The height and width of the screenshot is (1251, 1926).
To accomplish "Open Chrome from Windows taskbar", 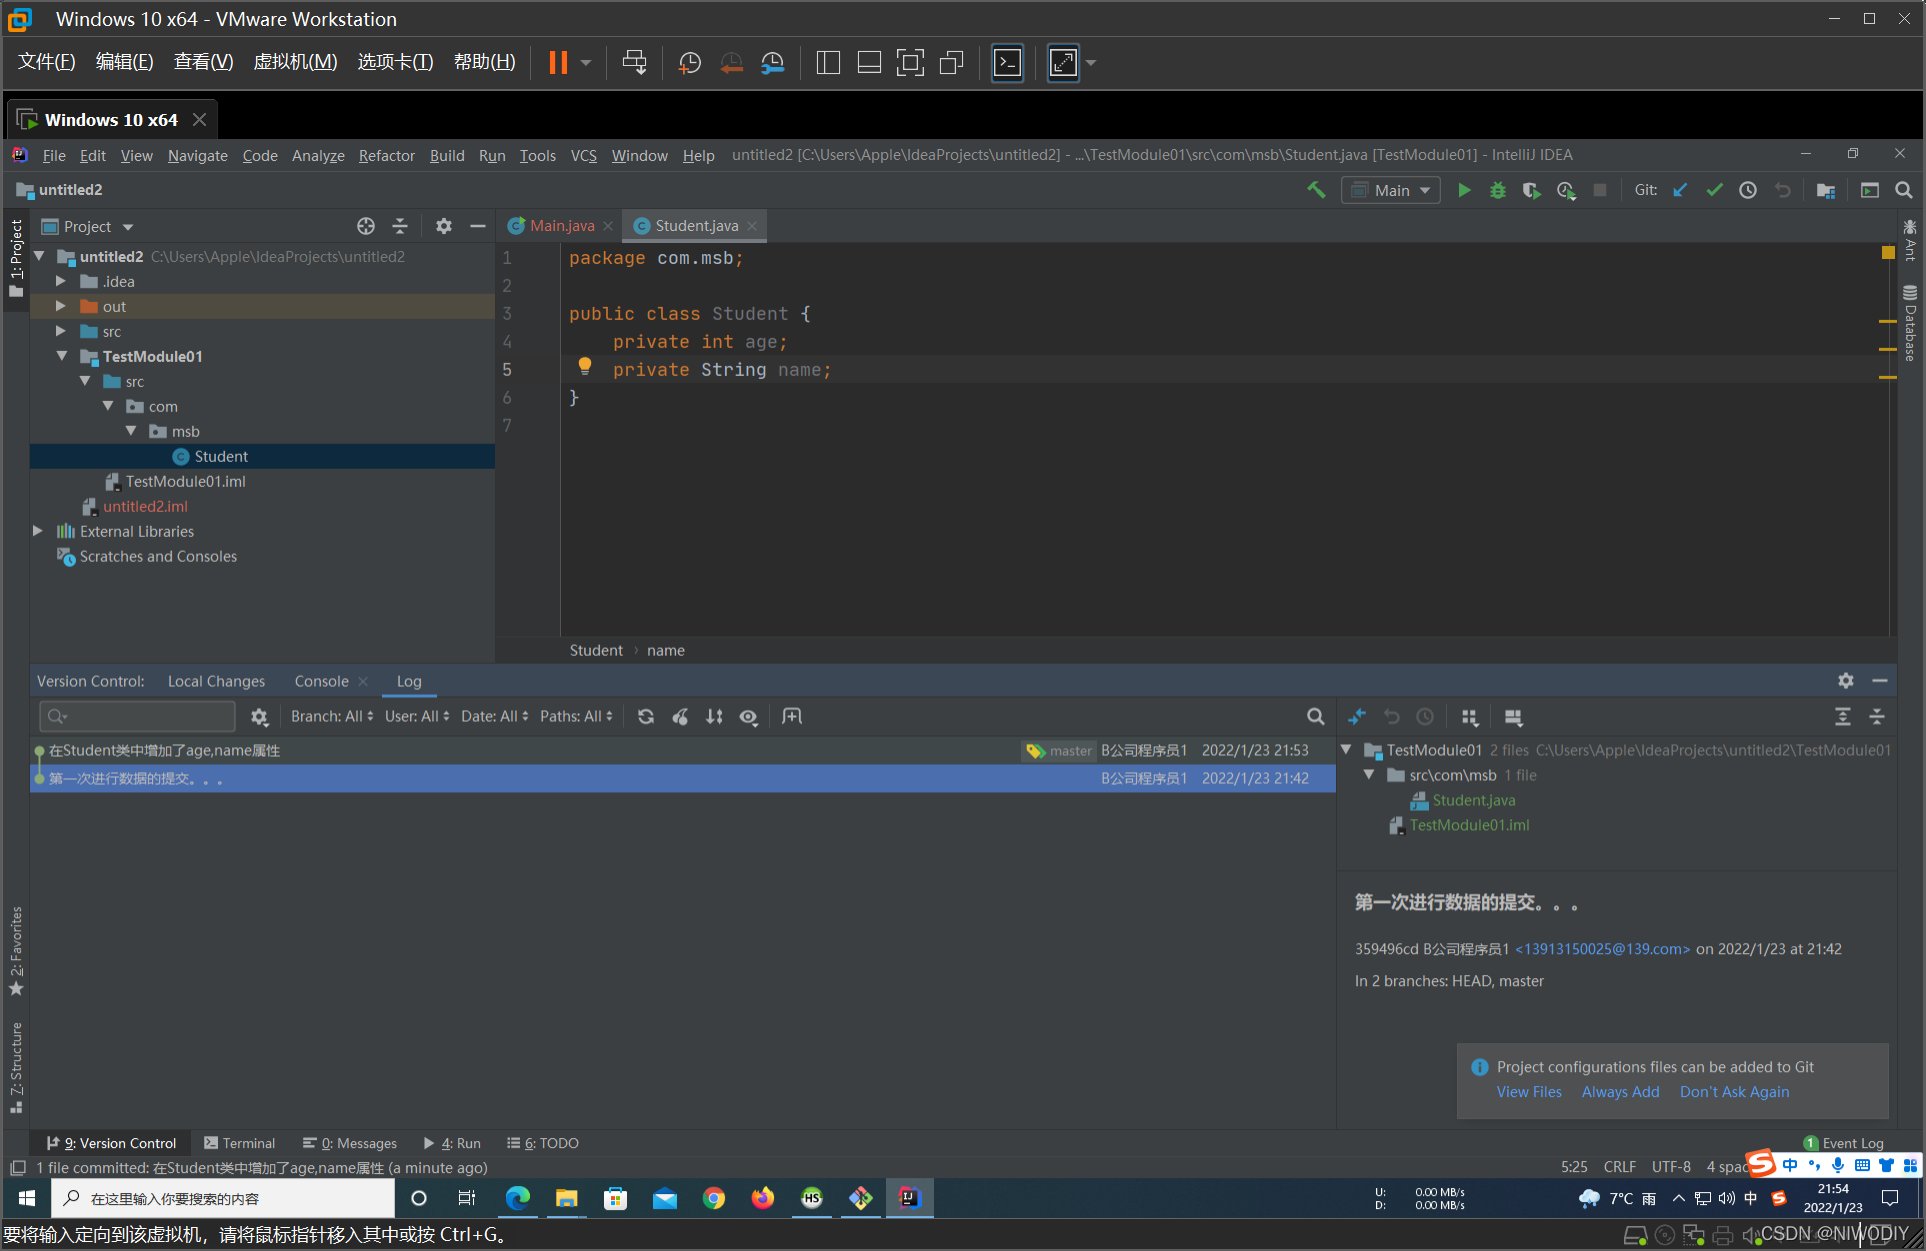I will pyautogui.click(x=713, y=1198).
